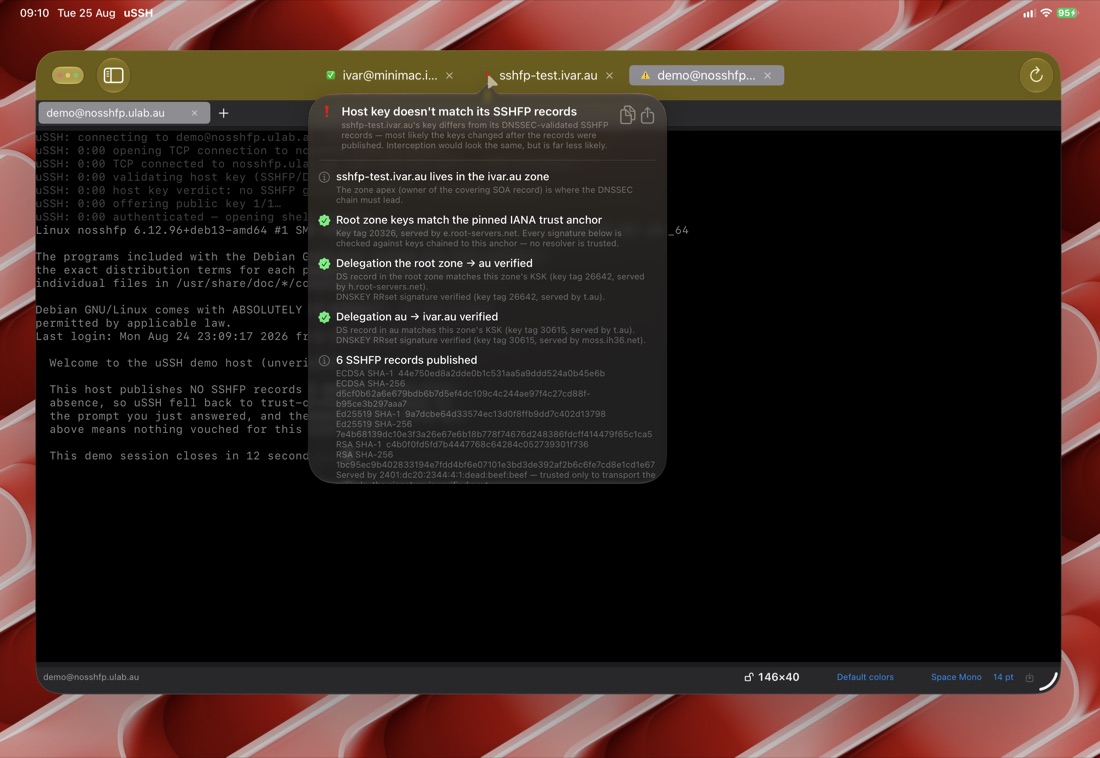The width and height of the screenshot is (1100, 758).
Task: Click the info icon beside ivar.au zone
Action: coord(324,177)
